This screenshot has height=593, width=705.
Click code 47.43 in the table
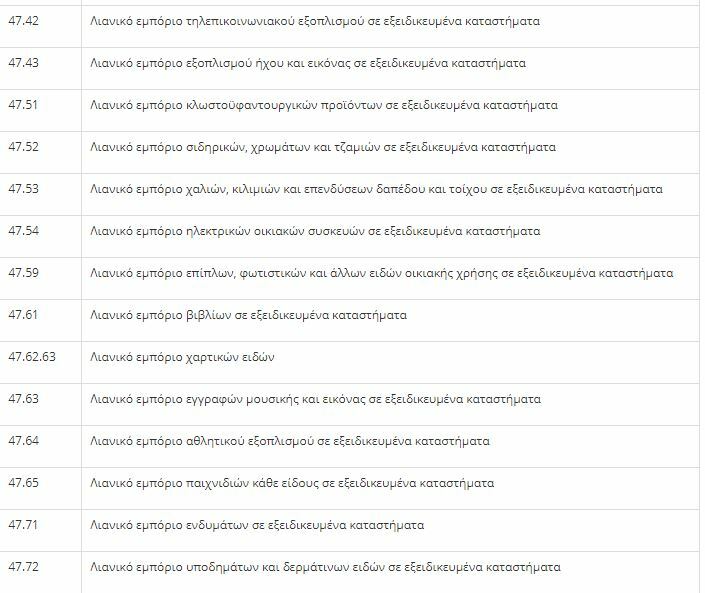[x=23, y=63]
